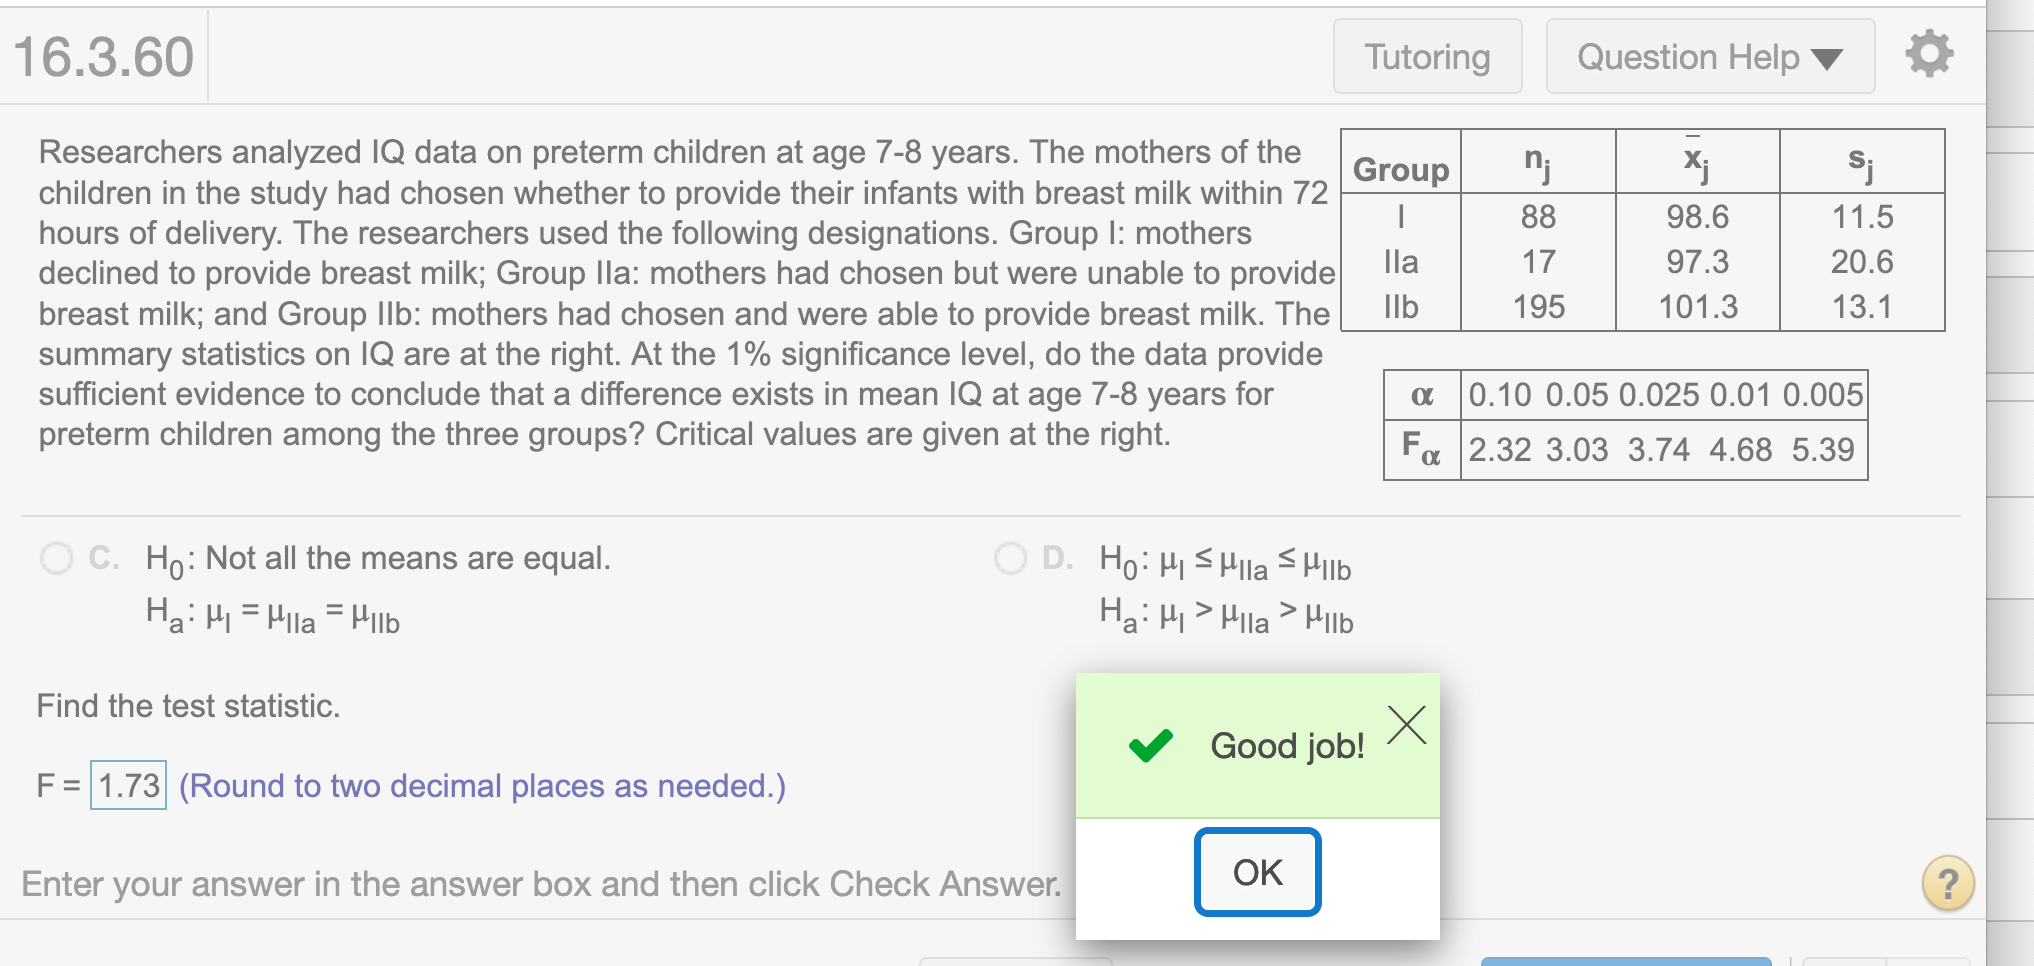
Task: Open the settings gear icon
Action: (x=1929, y=54)
